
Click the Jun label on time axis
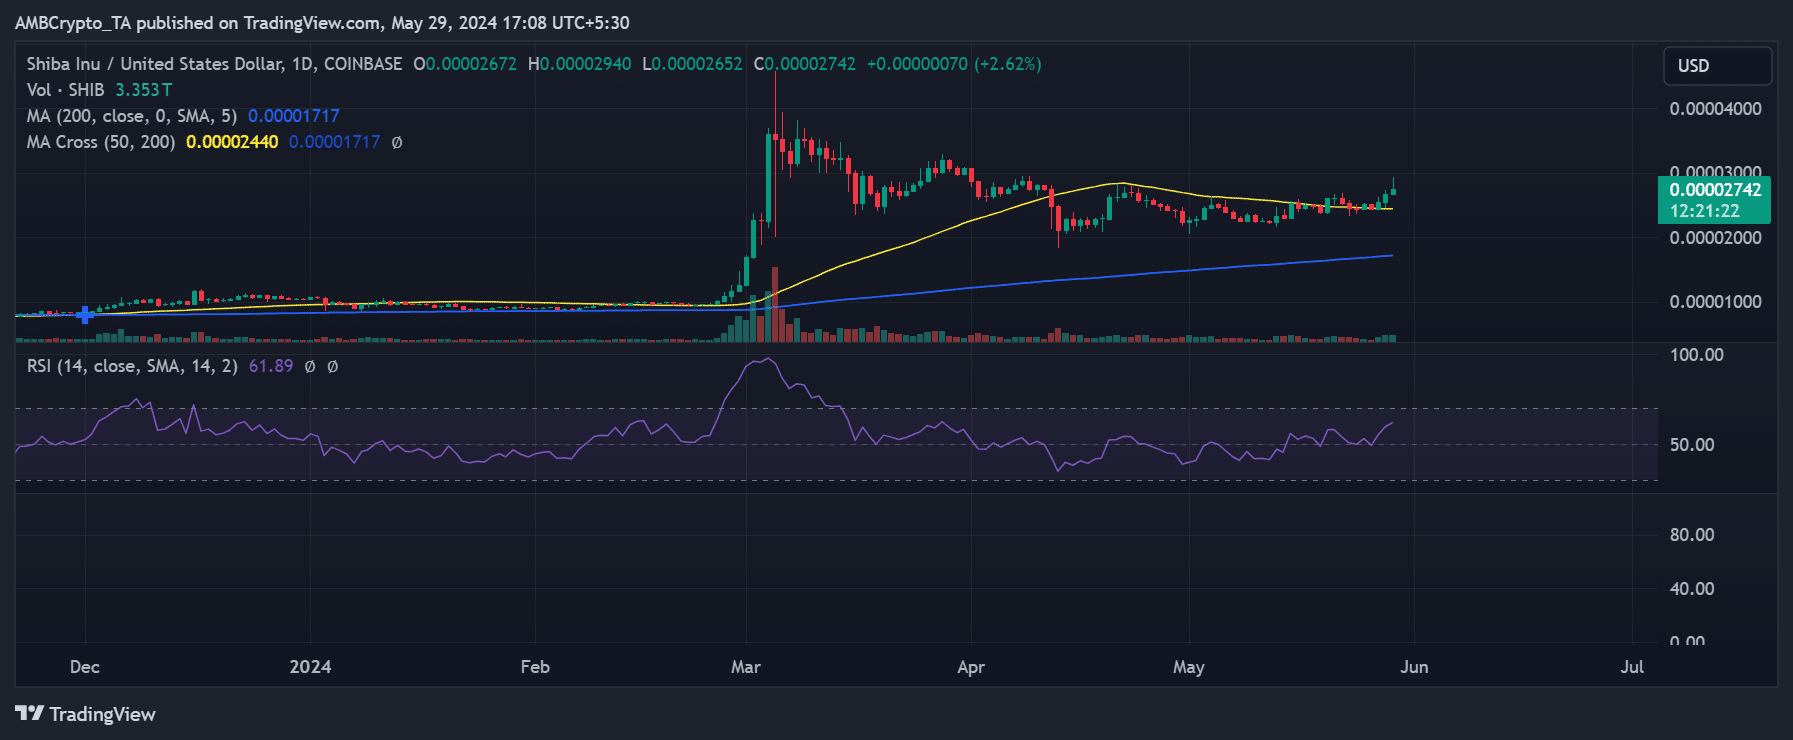coord(1414,667)
